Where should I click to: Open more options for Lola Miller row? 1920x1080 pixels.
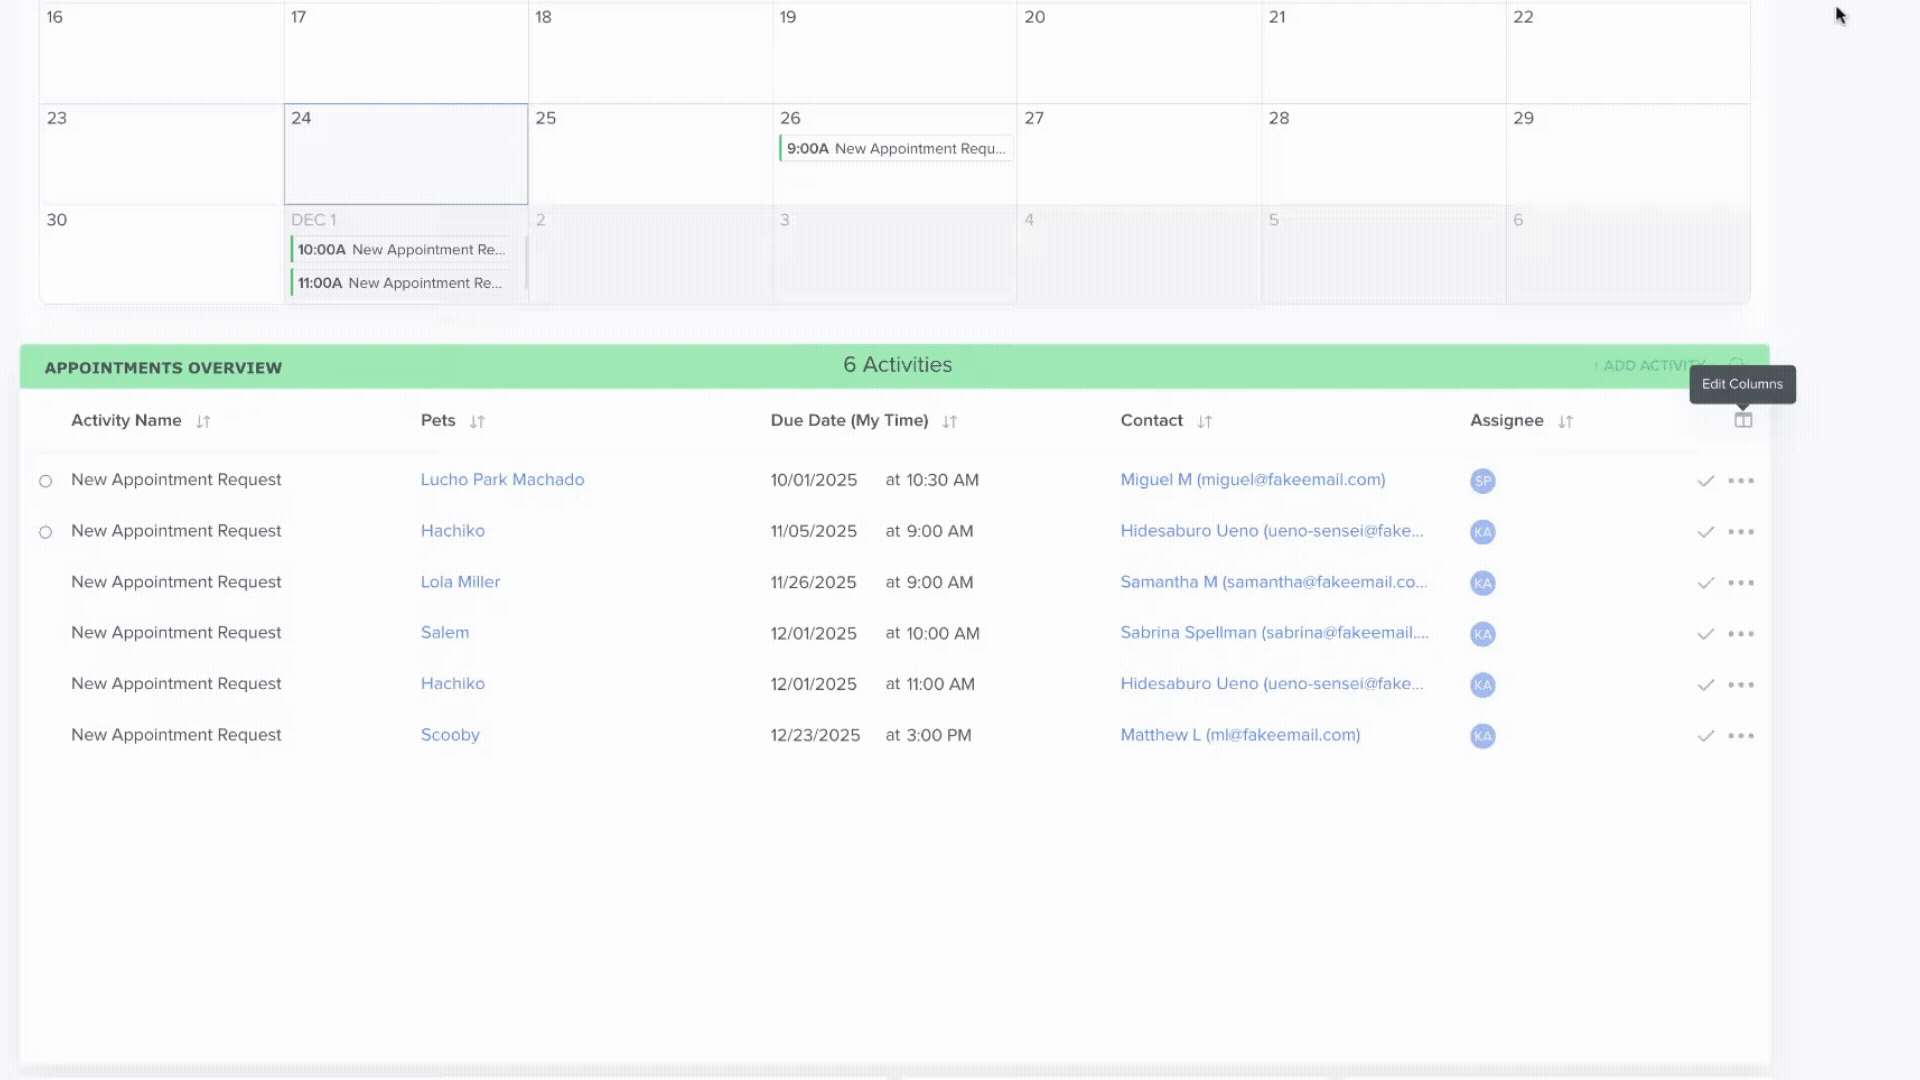point(1741,583)
